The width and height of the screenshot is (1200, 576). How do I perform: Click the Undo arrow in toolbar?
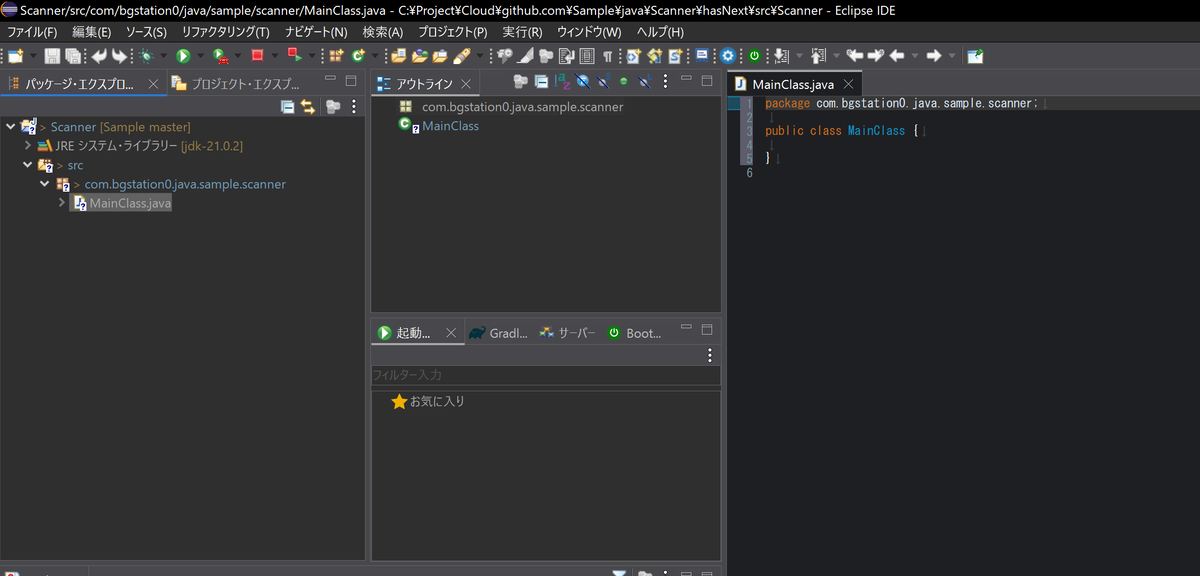99,56
